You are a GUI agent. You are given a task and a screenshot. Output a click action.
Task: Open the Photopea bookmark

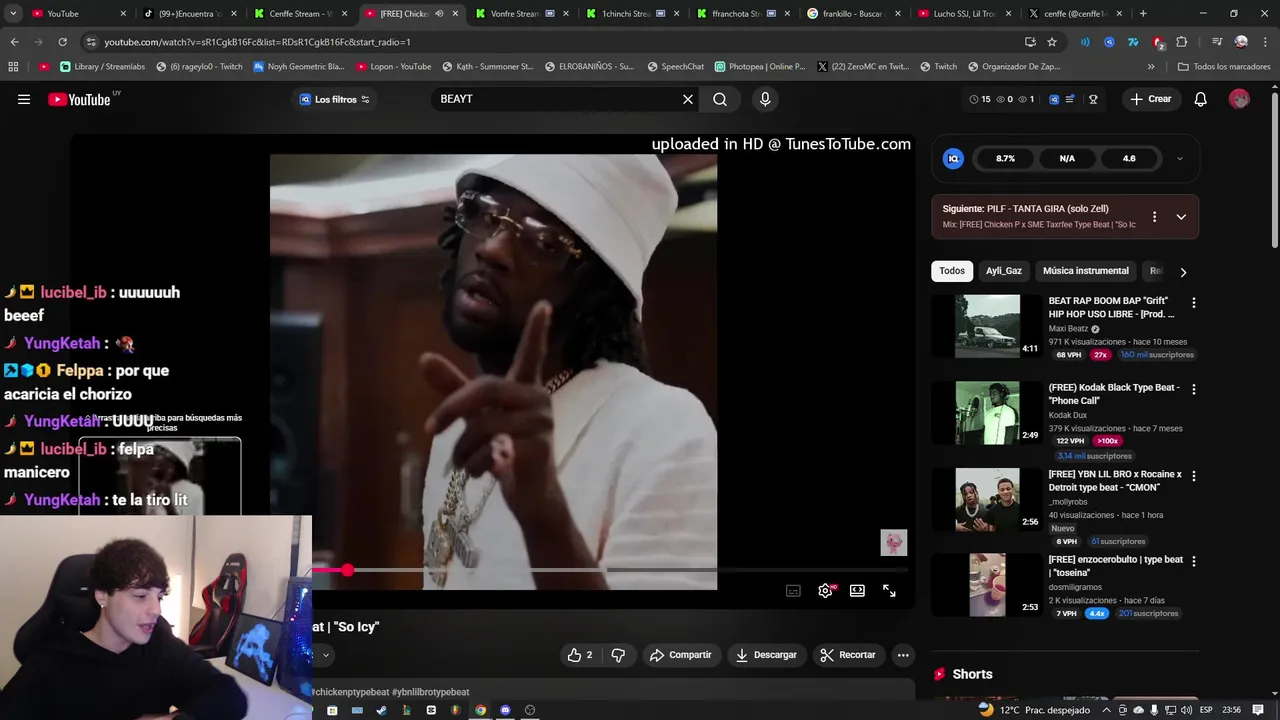(x=760, y=67)
